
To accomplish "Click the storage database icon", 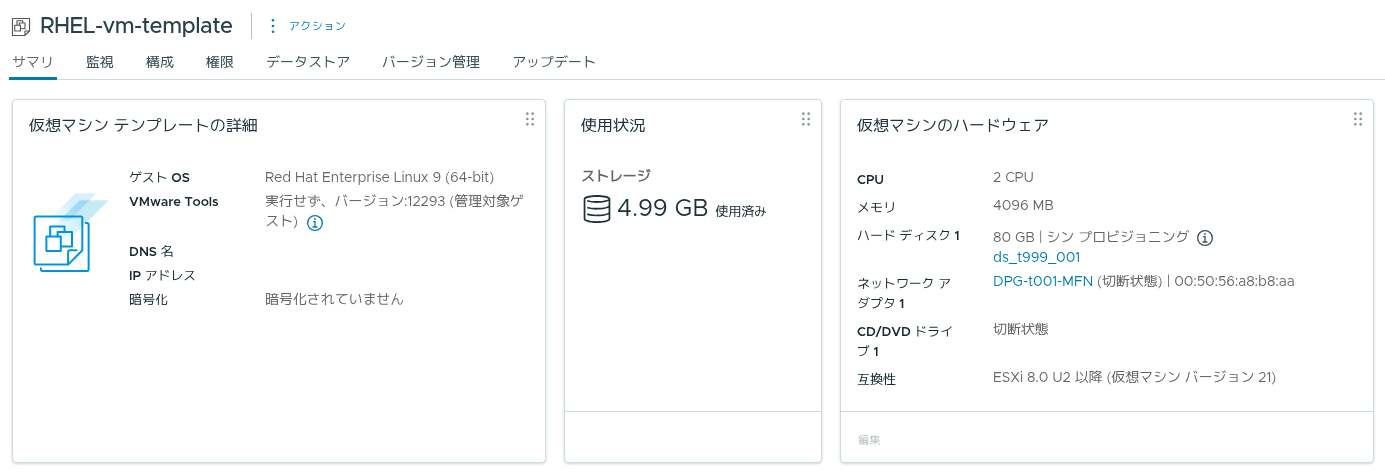I will click(596, 209).
